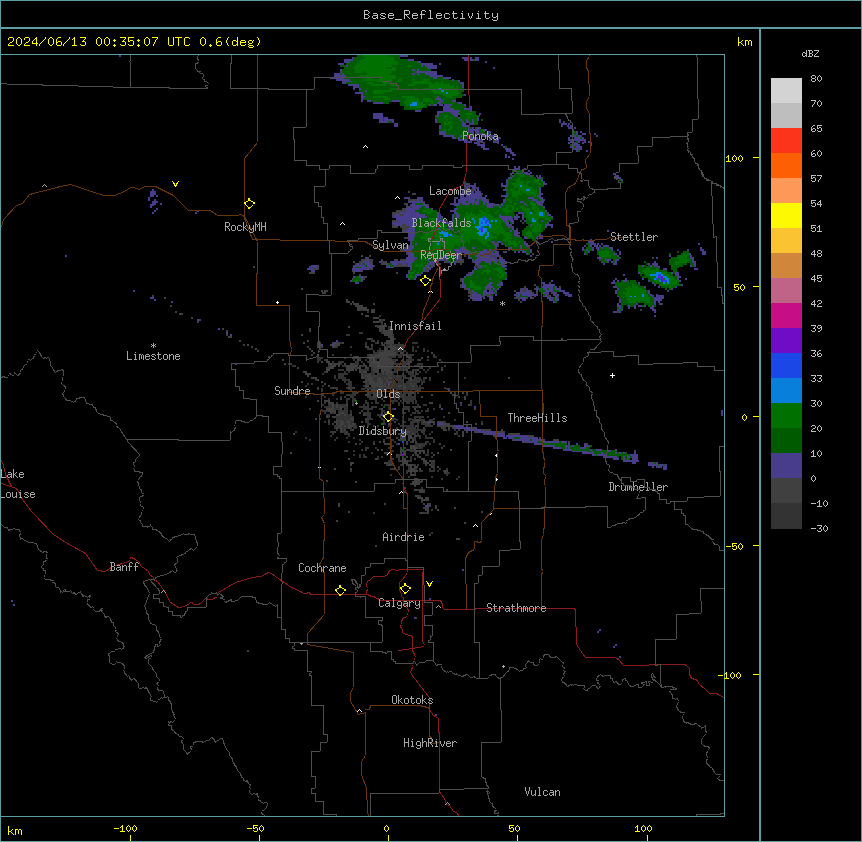Click the Blackfalds city label

441,223
